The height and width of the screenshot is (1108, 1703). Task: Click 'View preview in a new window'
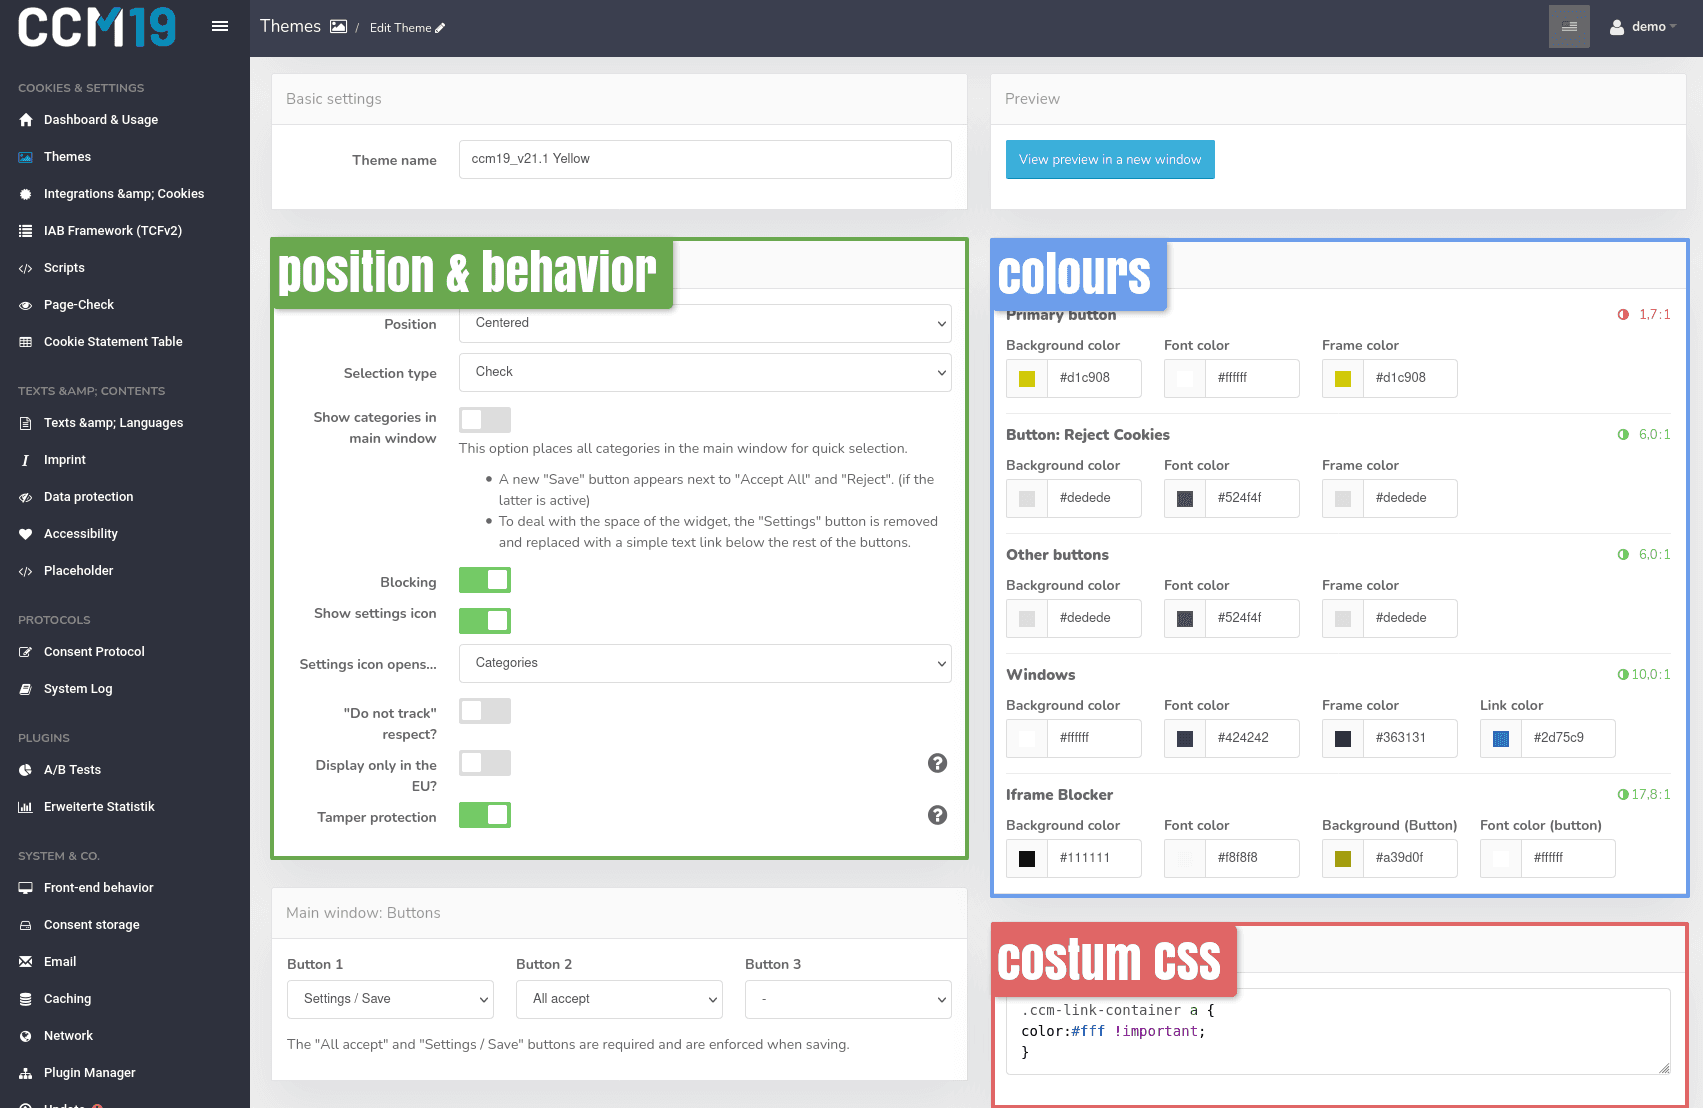click(x=1109, y=159)
